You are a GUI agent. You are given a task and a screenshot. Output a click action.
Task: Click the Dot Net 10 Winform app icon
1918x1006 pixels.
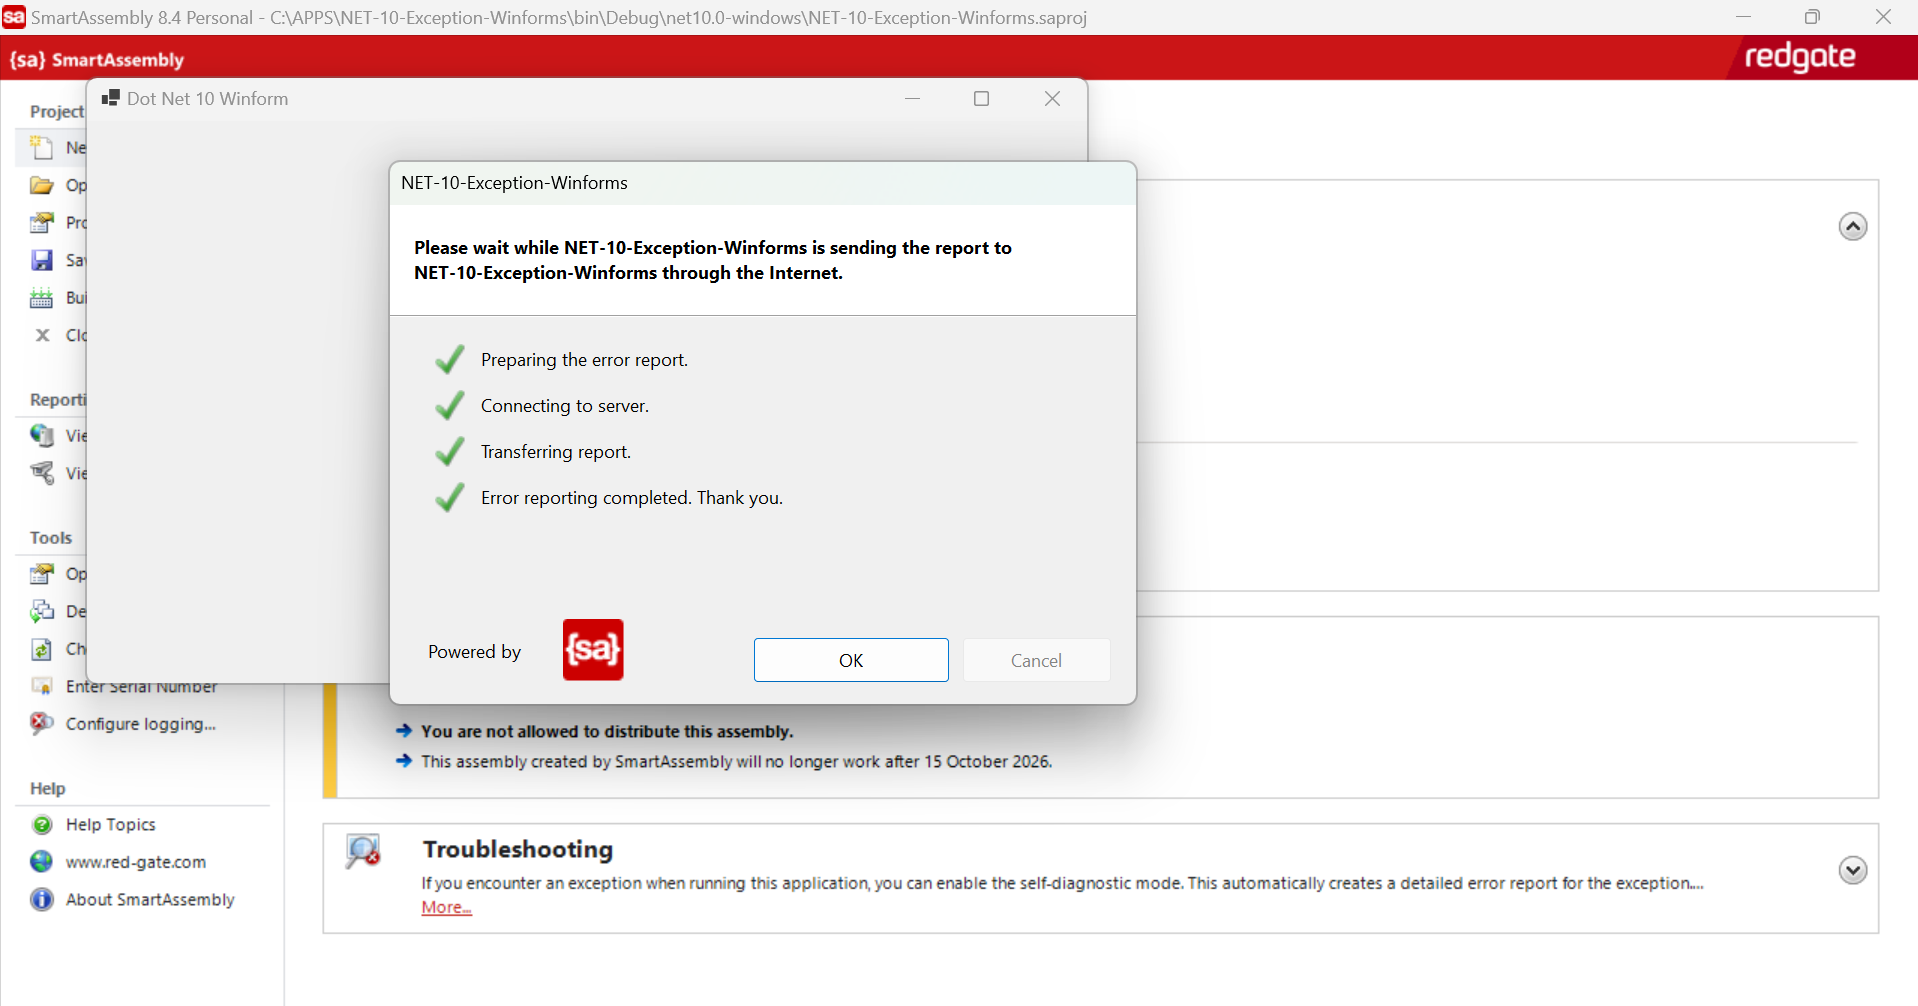pos(110,98)
